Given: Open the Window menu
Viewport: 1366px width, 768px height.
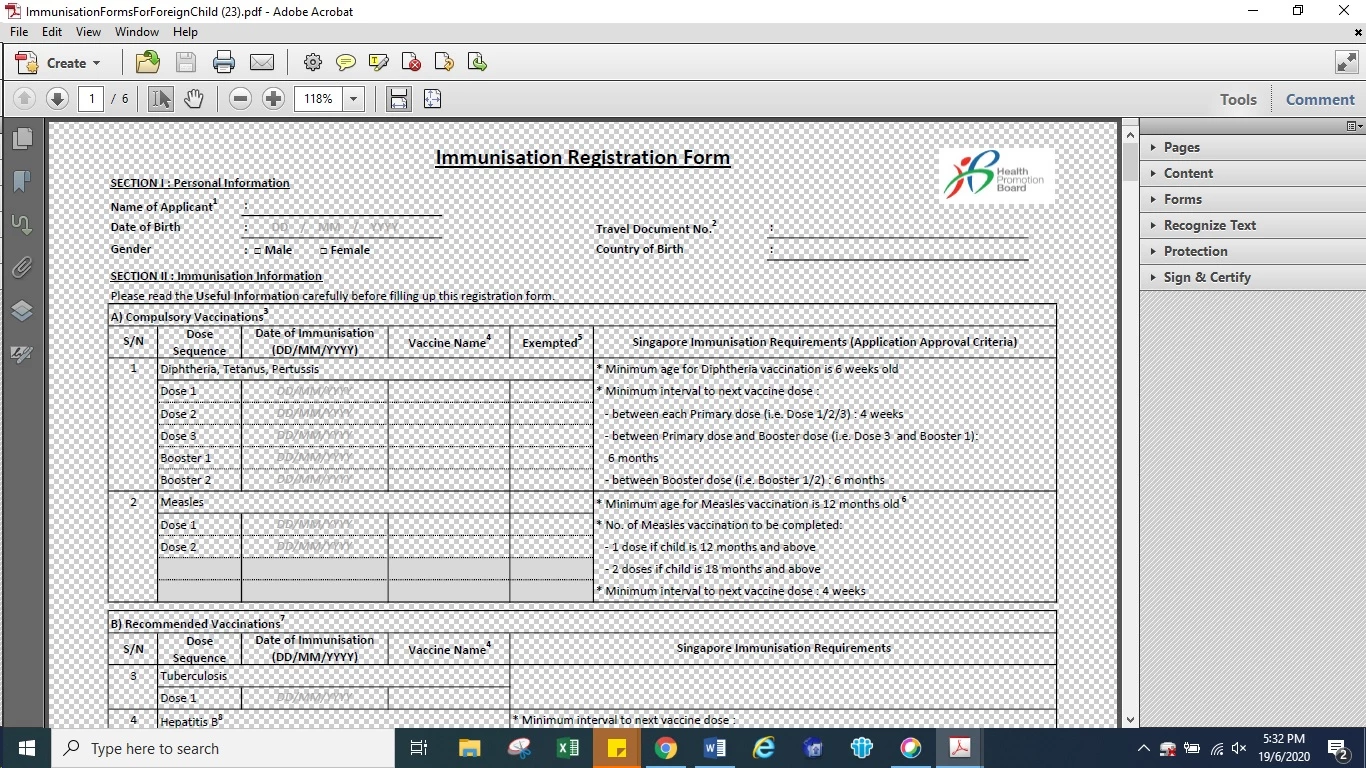Looking at the screenshot, I should [137, 32].
